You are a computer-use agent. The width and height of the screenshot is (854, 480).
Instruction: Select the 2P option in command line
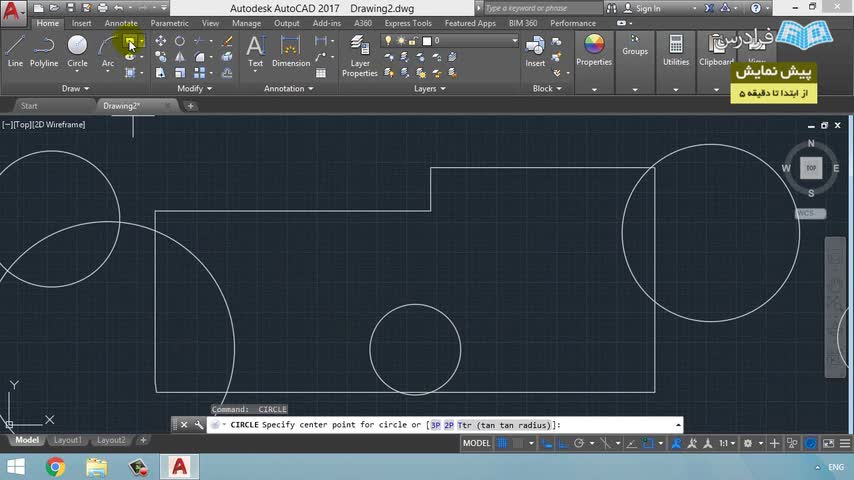449,425
